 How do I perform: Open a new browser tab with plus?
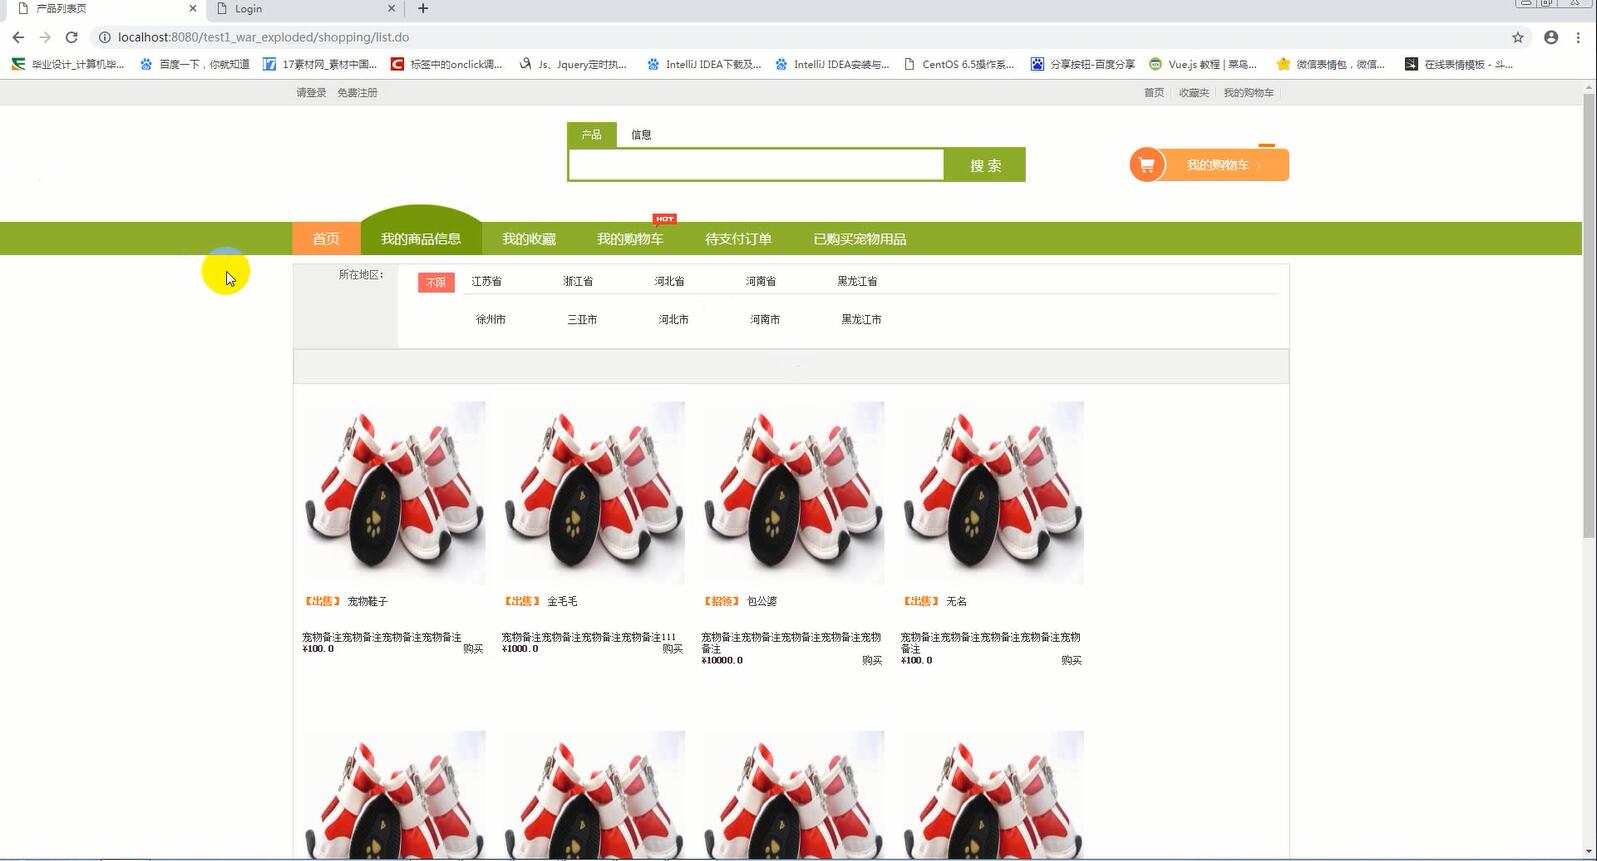click(x=423, y=8)
